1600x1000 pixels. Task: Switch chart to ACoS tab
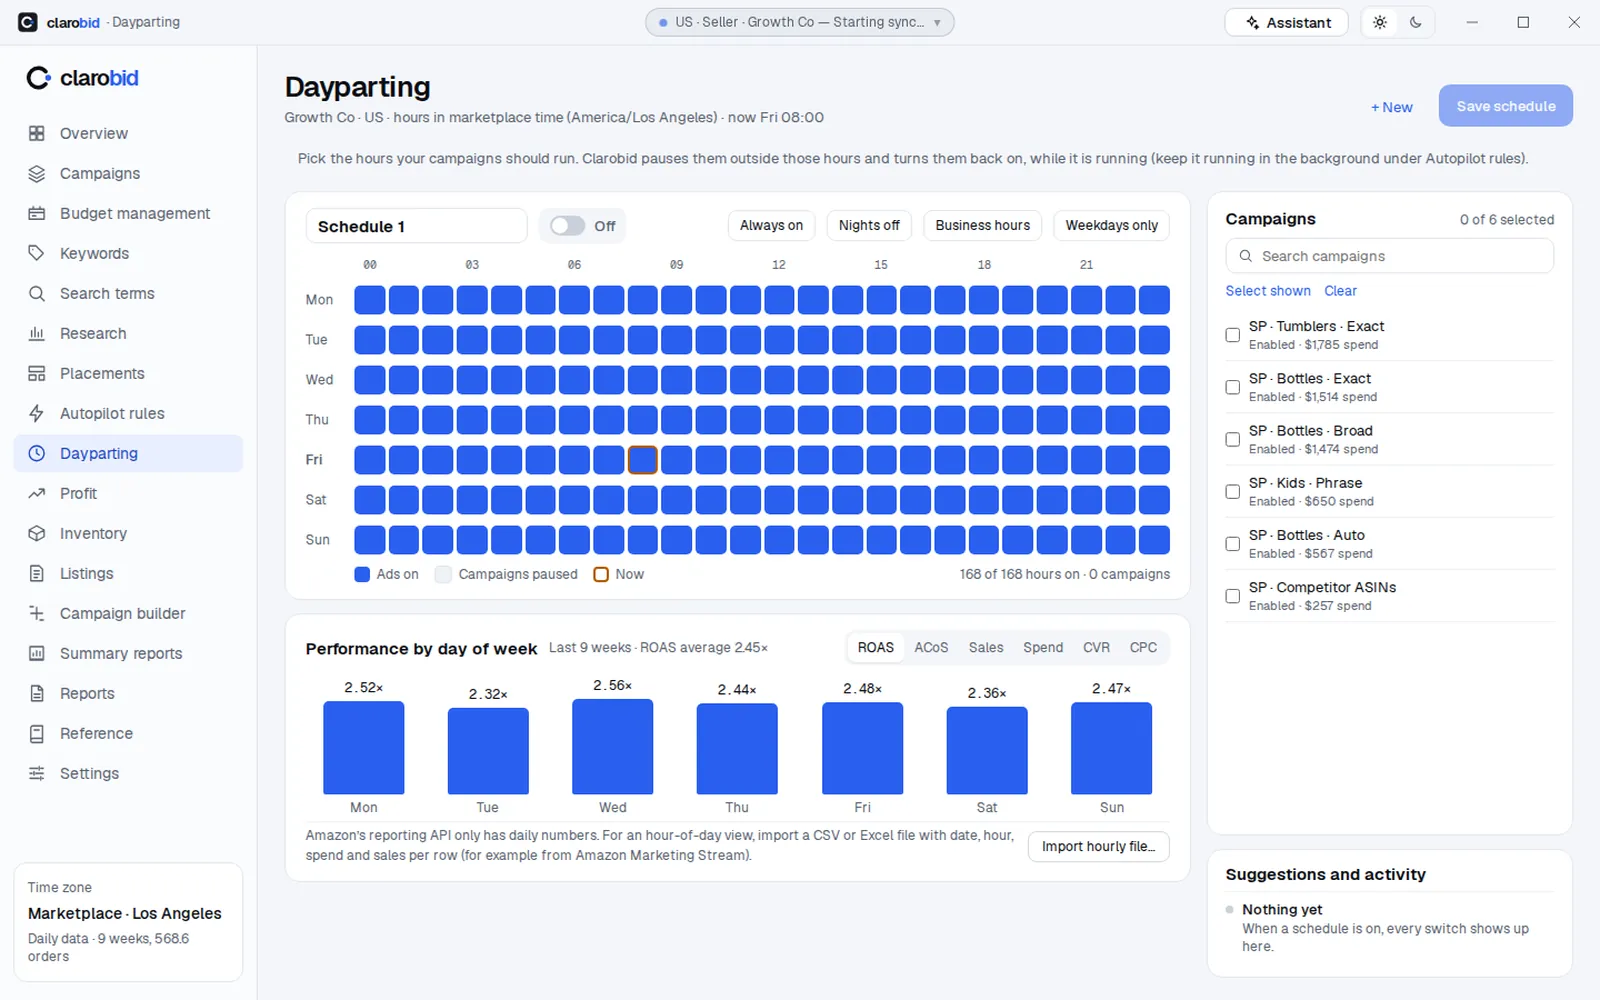931,647
